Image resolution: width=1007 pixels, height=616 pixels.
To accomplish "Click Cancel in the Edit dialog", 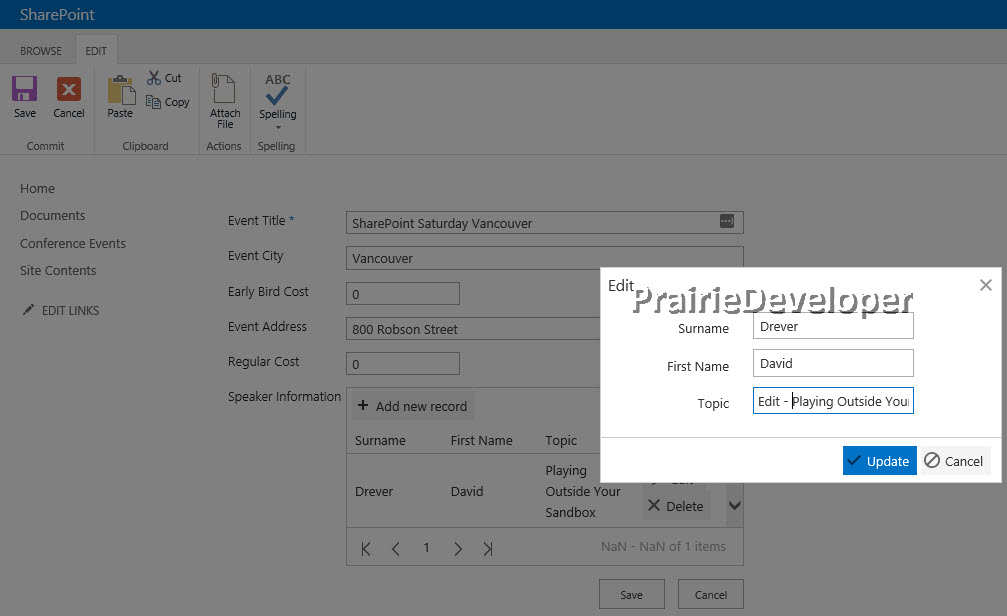I will (955, 461).
